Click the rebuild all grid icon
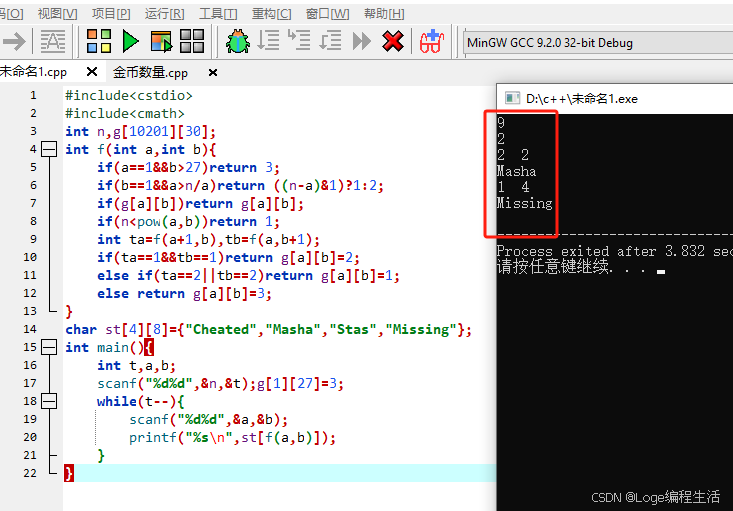 192,41
